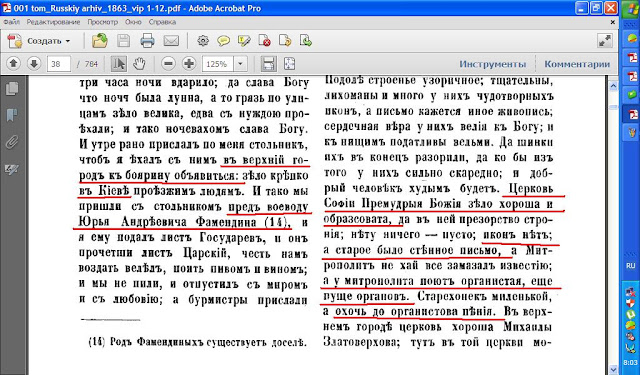Go to the next page with the down arrow
The height and width of the screenshot is (375, 640).
34,64
